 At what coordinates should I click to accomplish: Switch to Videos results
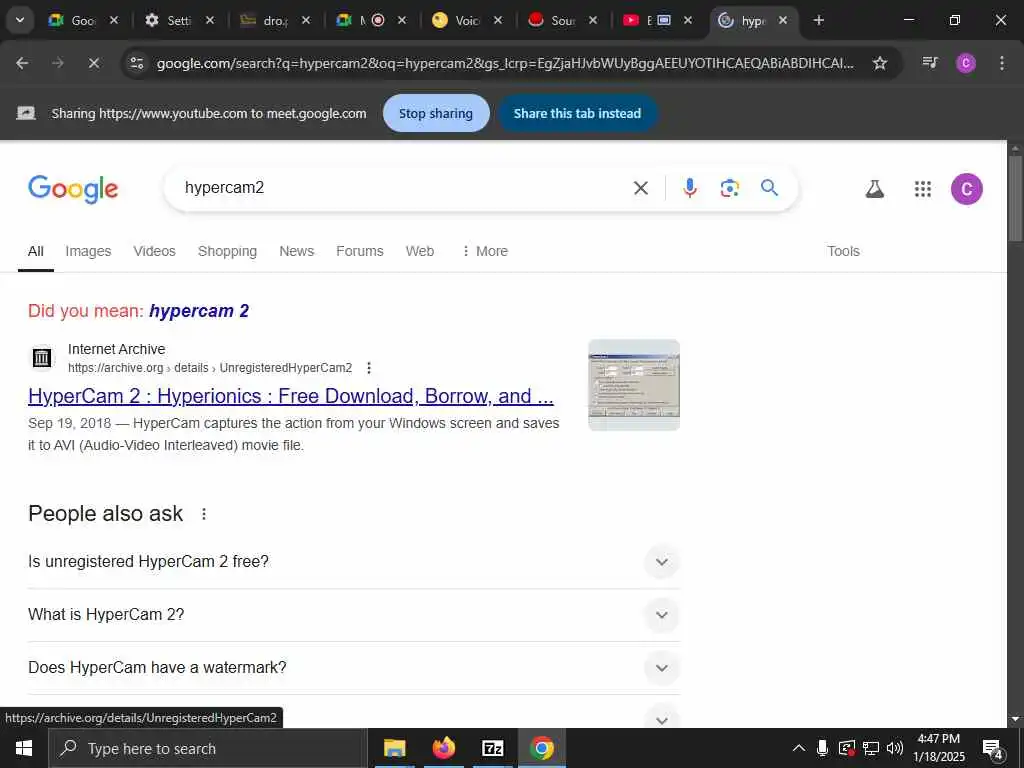(155, 251)
